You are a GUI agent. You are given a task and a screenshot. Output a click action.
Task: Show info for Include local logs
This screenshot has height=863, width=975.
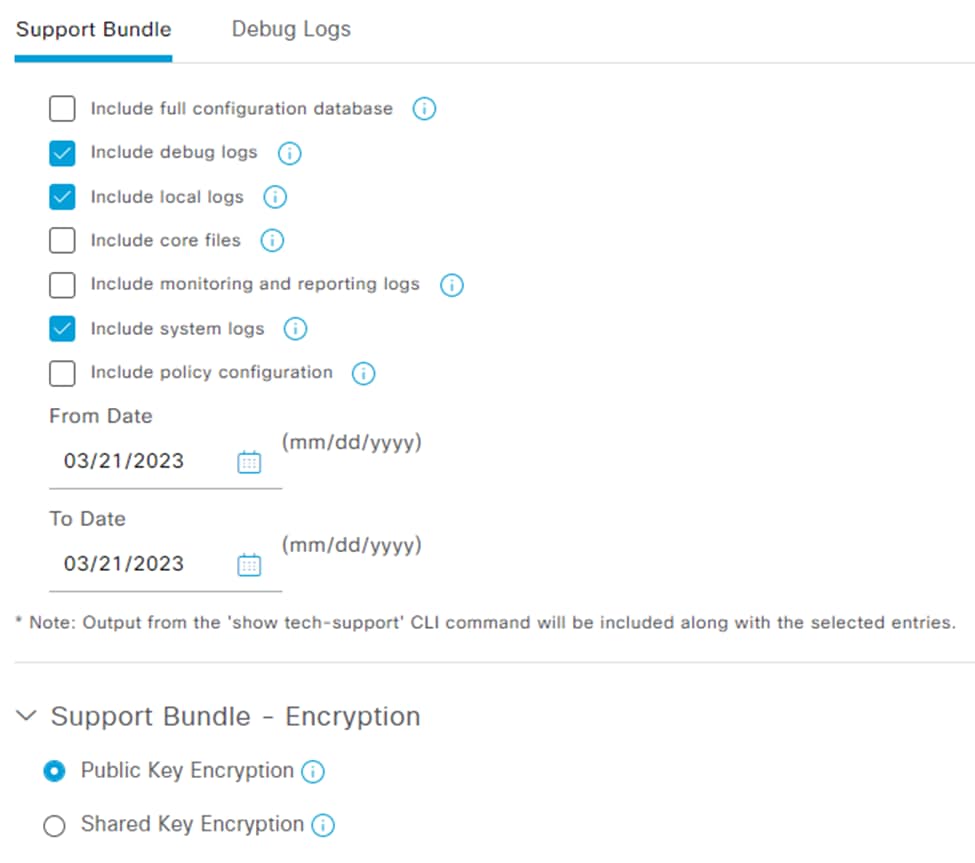click(x=275, y=197)
